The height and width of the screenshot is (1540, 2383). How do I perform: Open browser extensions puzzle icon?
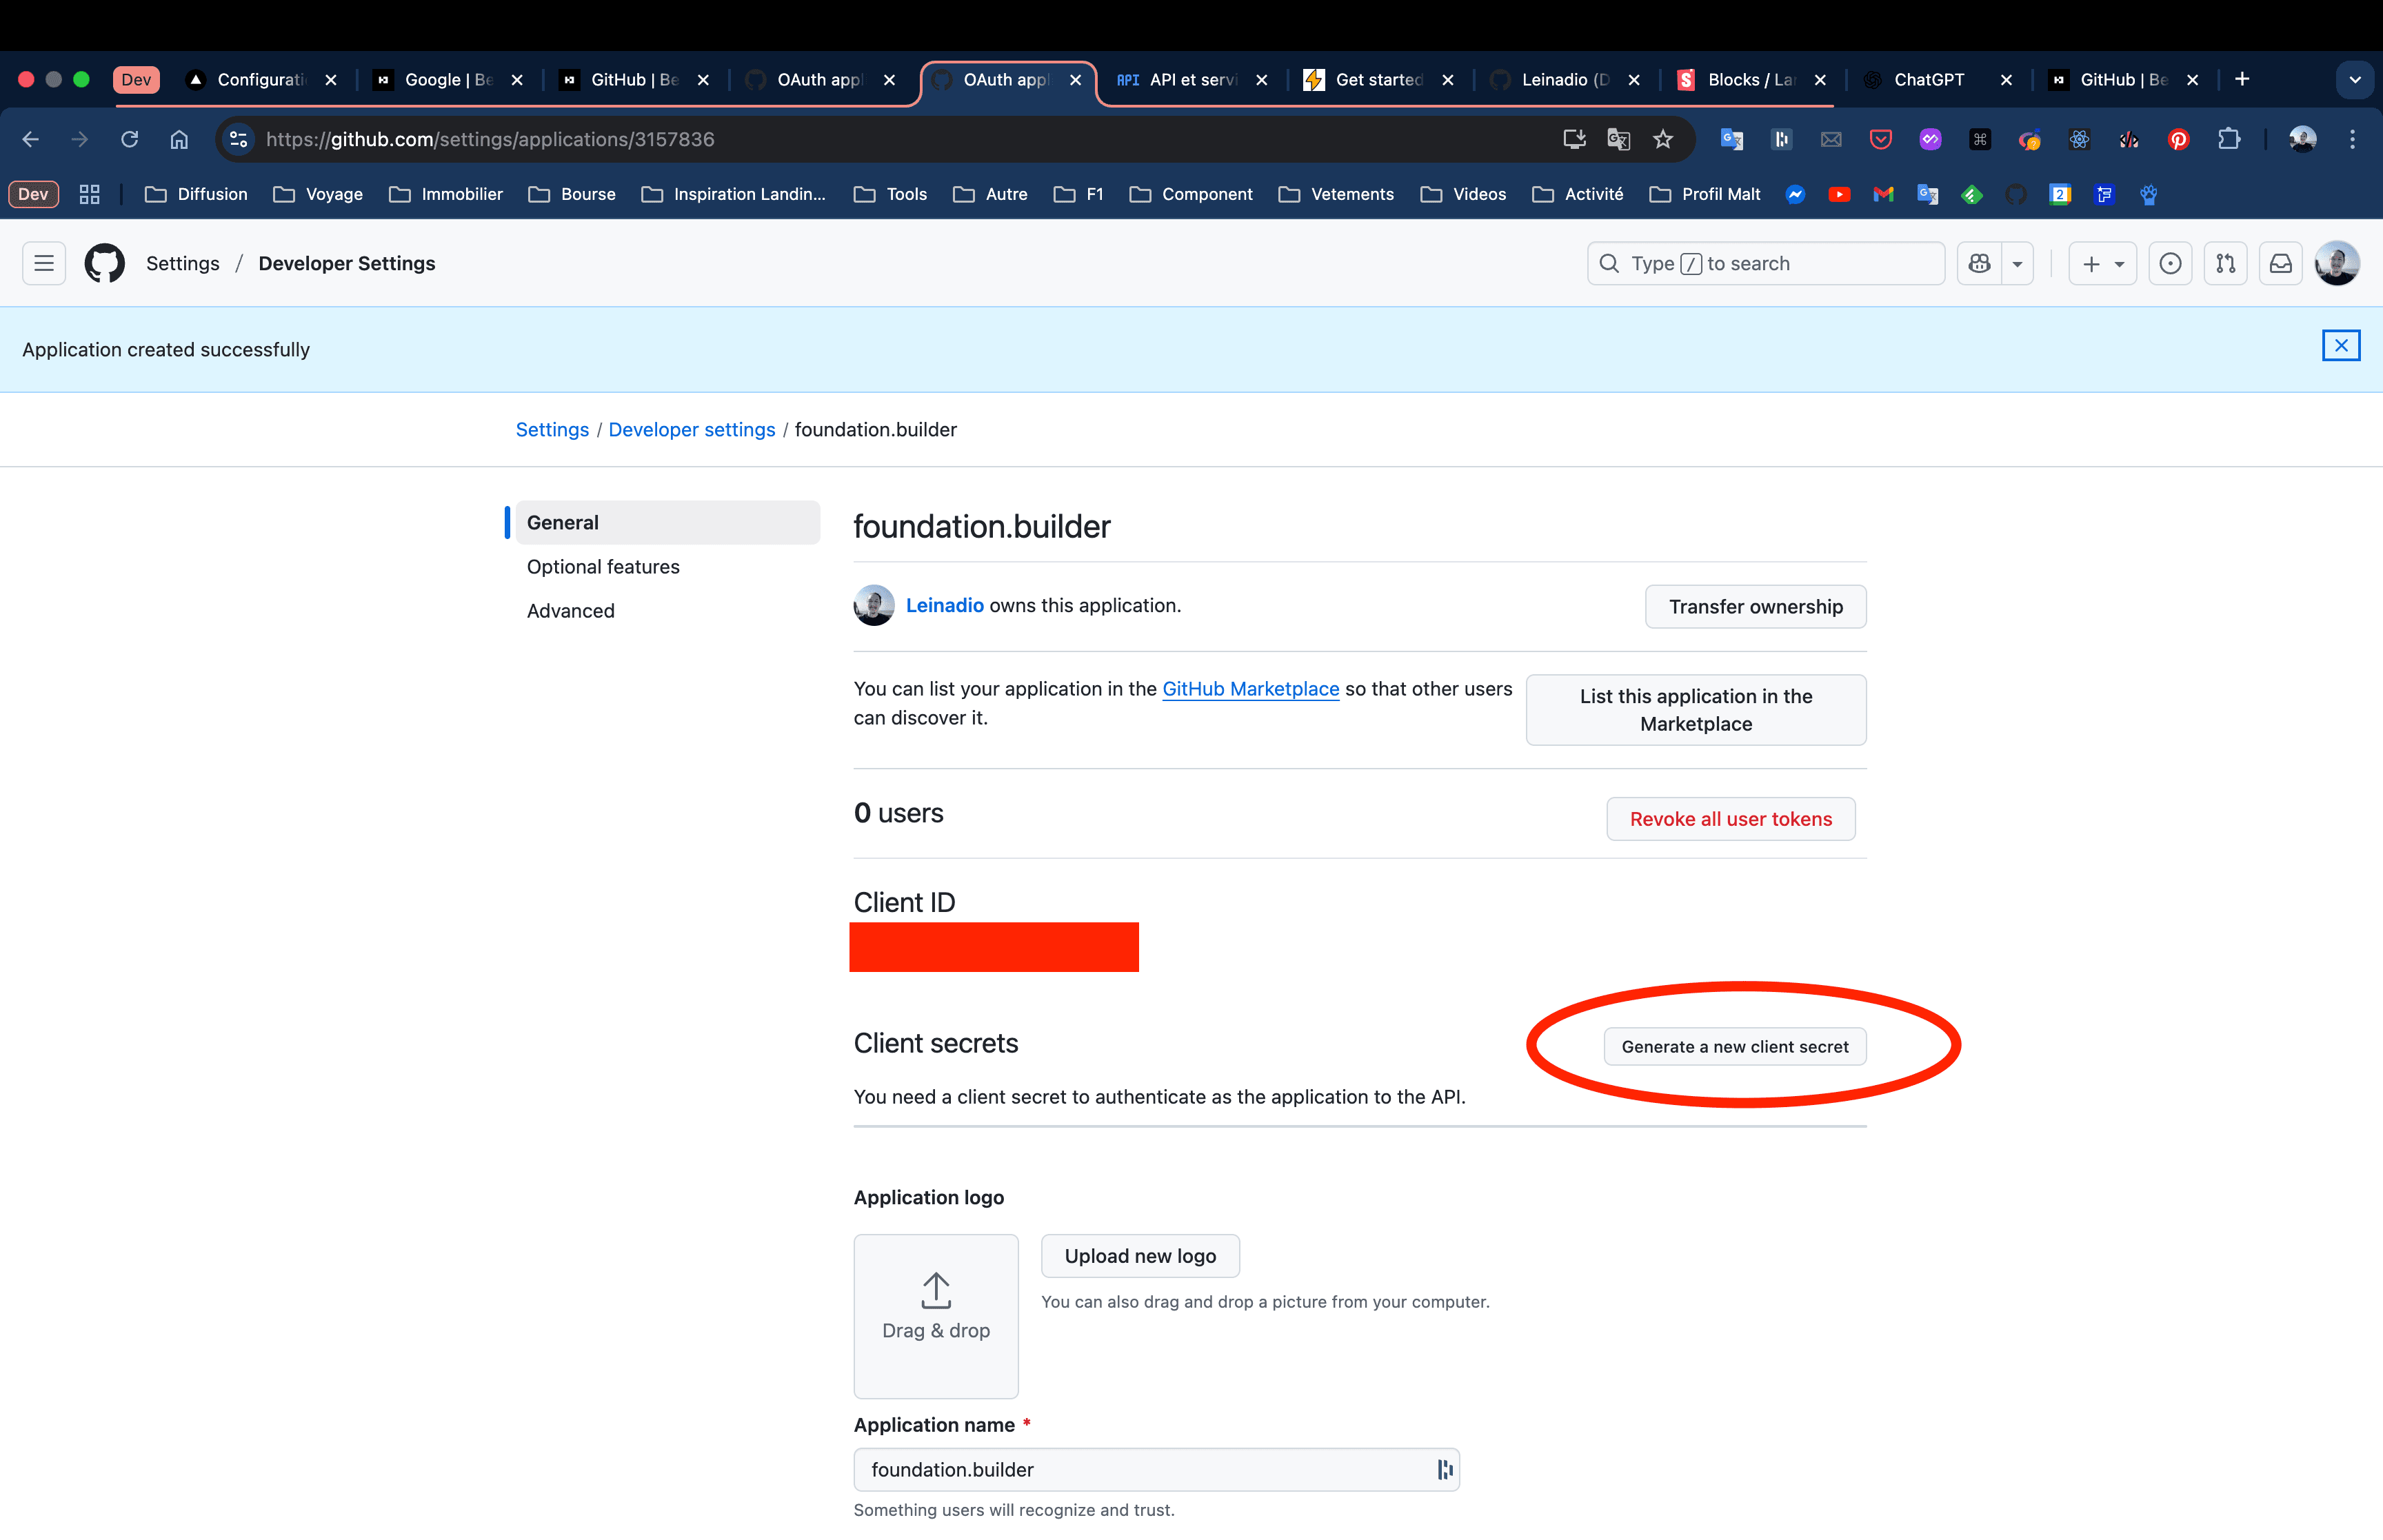[2228, 139]
